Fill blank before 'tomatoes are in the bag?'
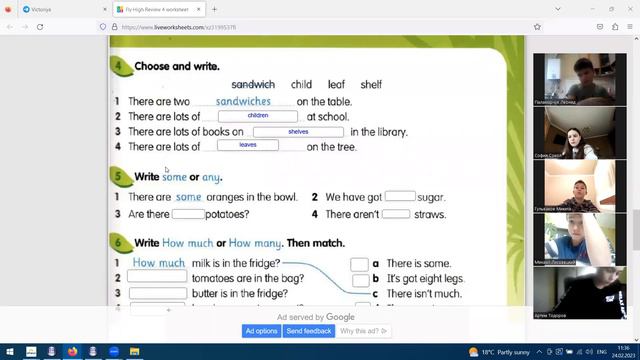640x360 pixels. pos(157,276)
